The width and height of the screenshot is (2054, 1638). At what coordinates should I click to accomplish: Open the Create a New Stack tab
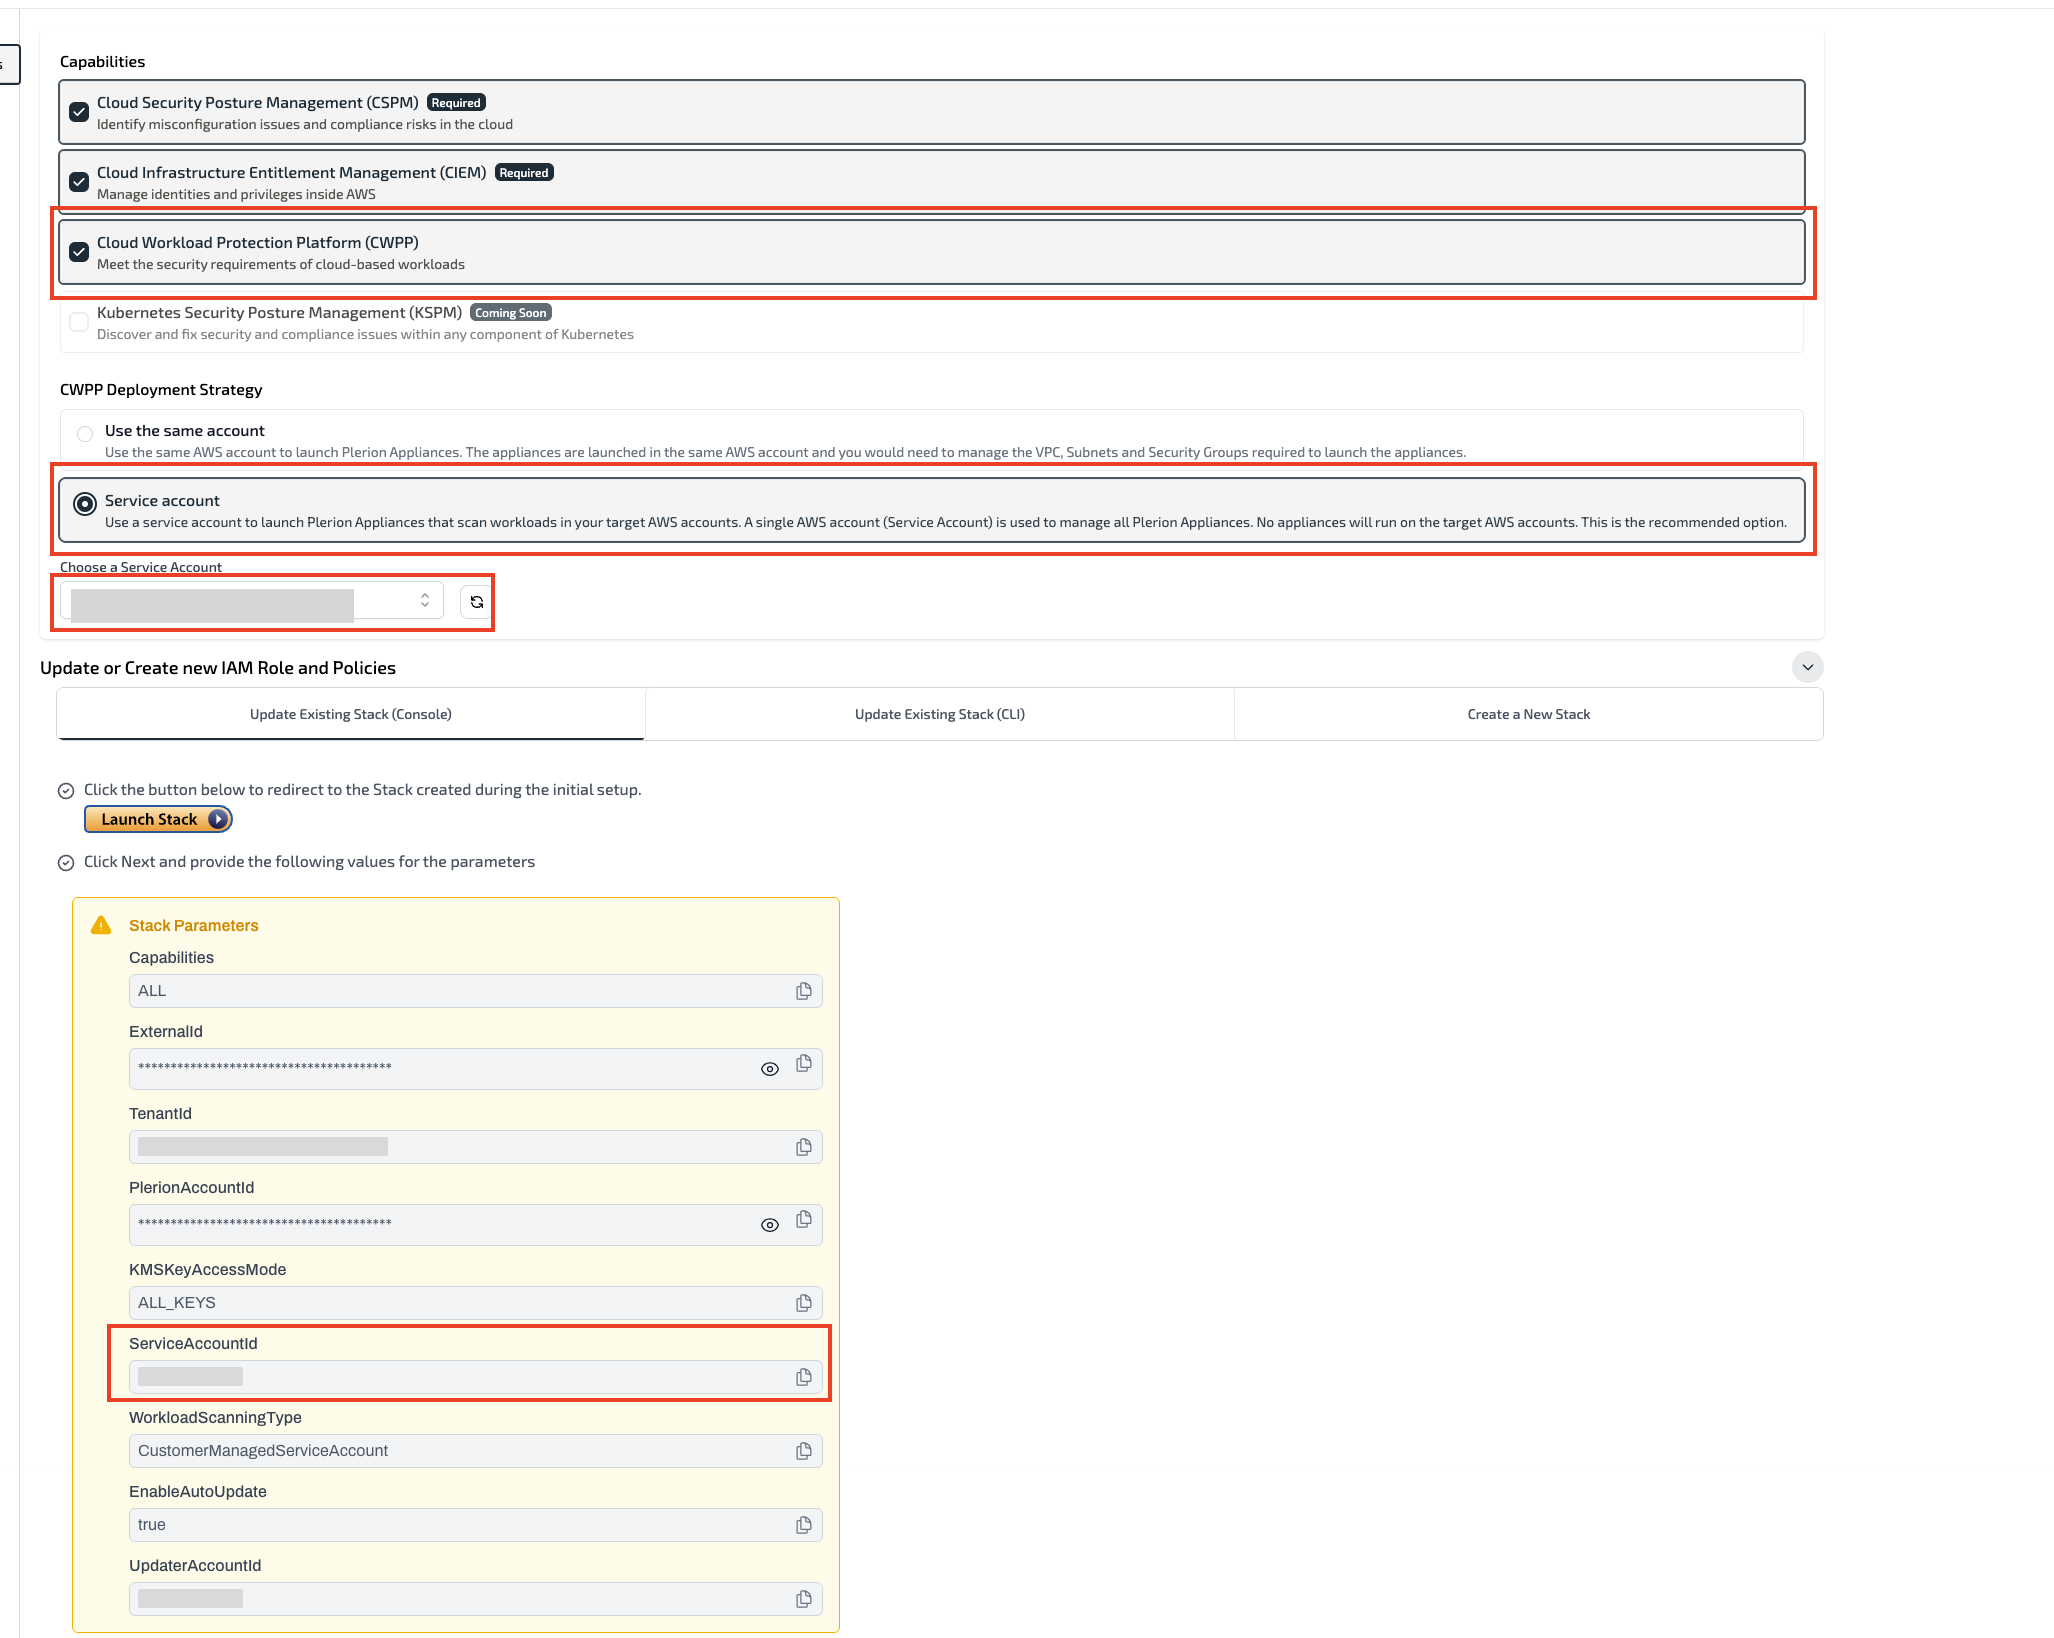(x=1528, y=714)
